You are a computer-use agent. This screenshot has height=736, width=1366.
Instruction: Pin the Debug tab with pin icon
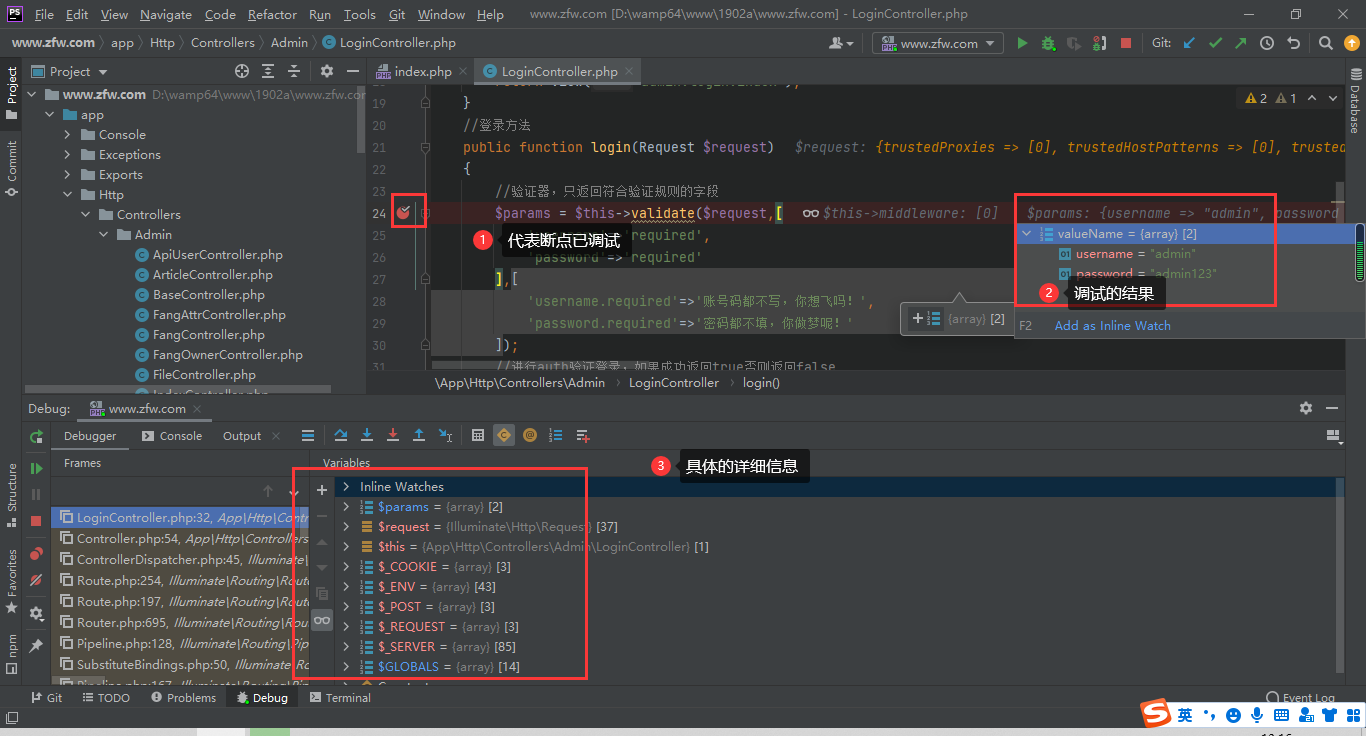(x=36, y=646)
